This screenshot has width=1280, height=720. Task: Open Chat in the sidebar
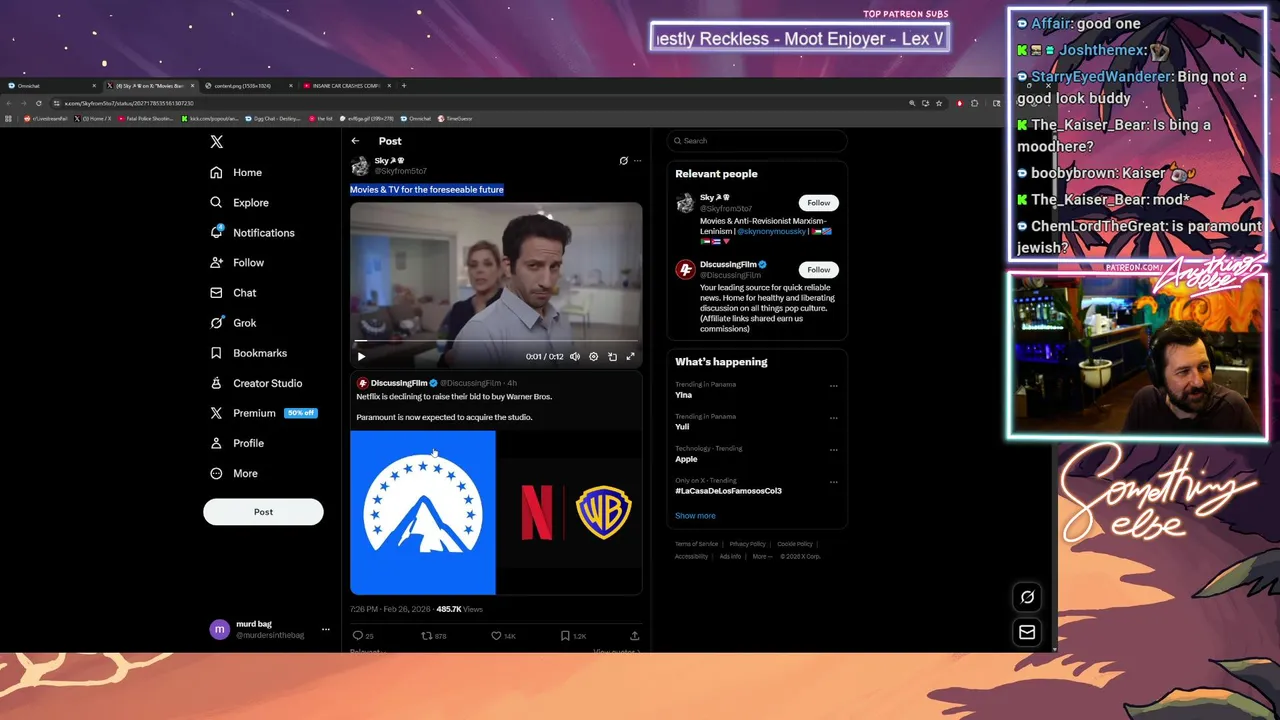tap(233, 292)
